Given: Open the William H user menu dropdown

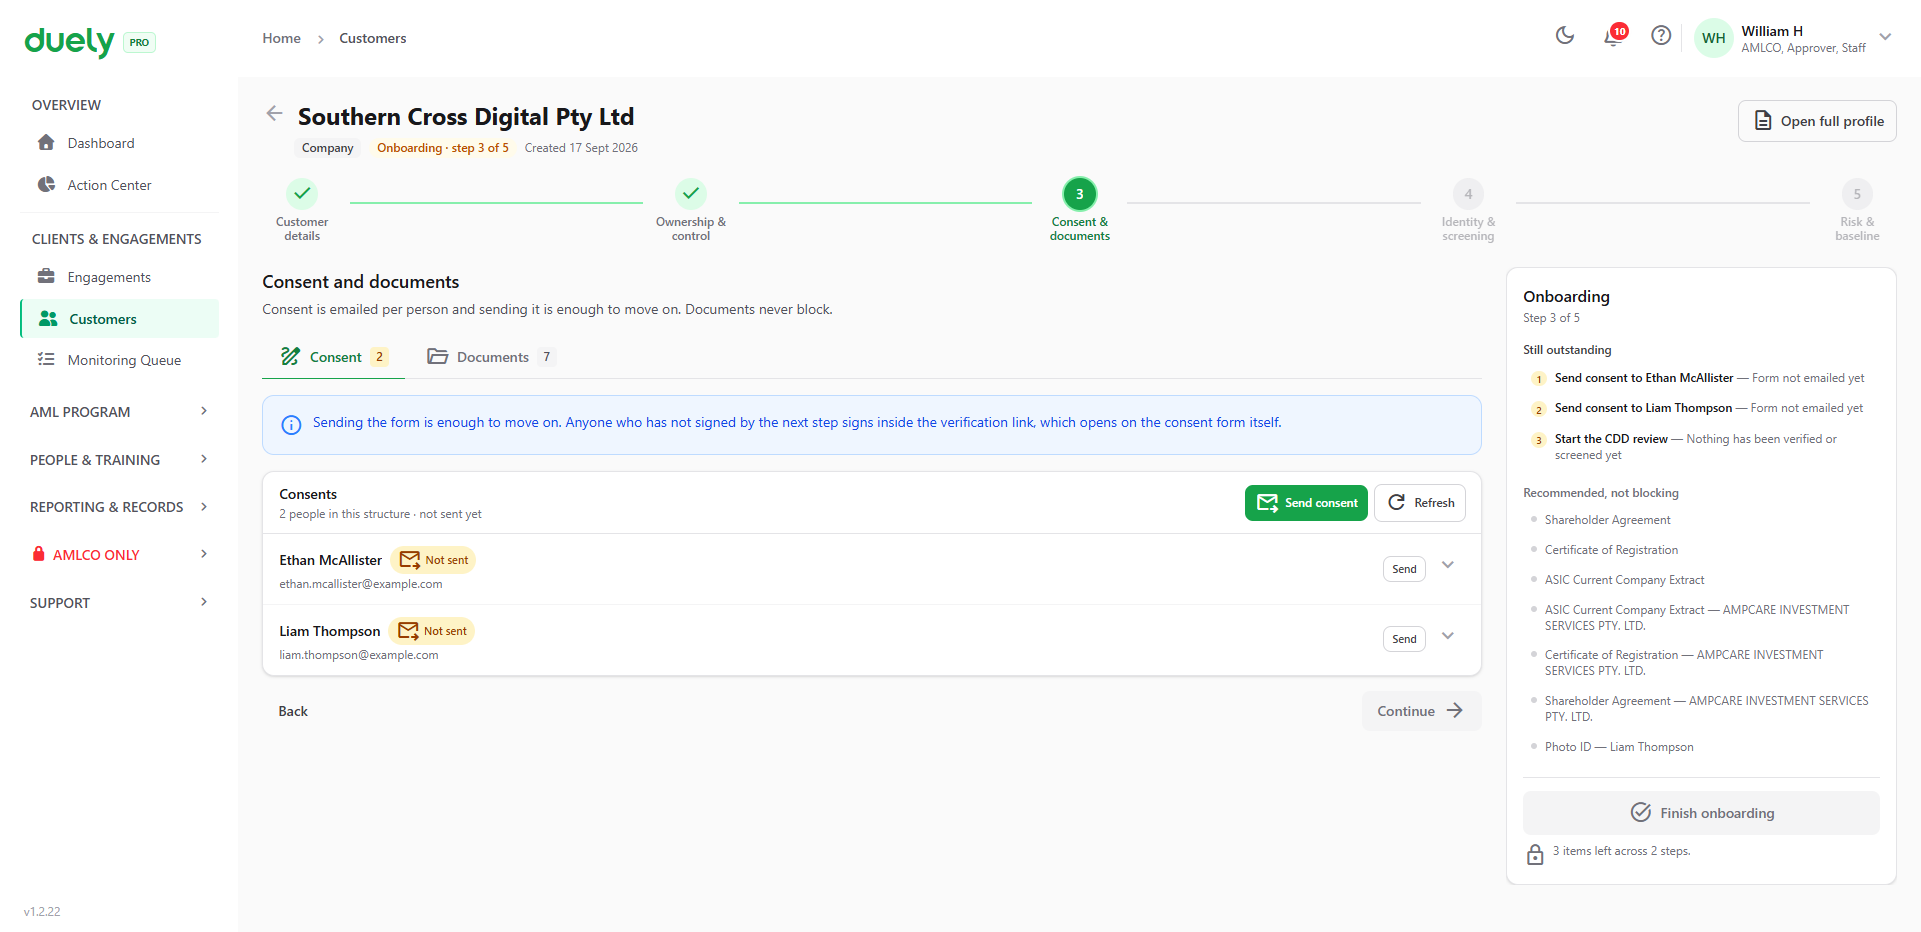Looking at the screenshot, I should click(1885, 37).
